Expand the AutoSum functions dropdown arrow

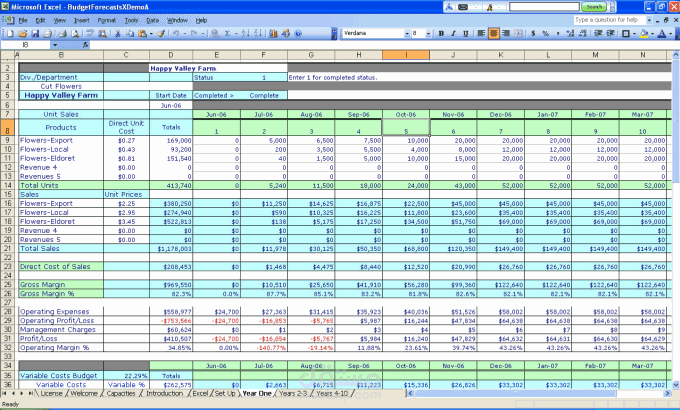235,33
